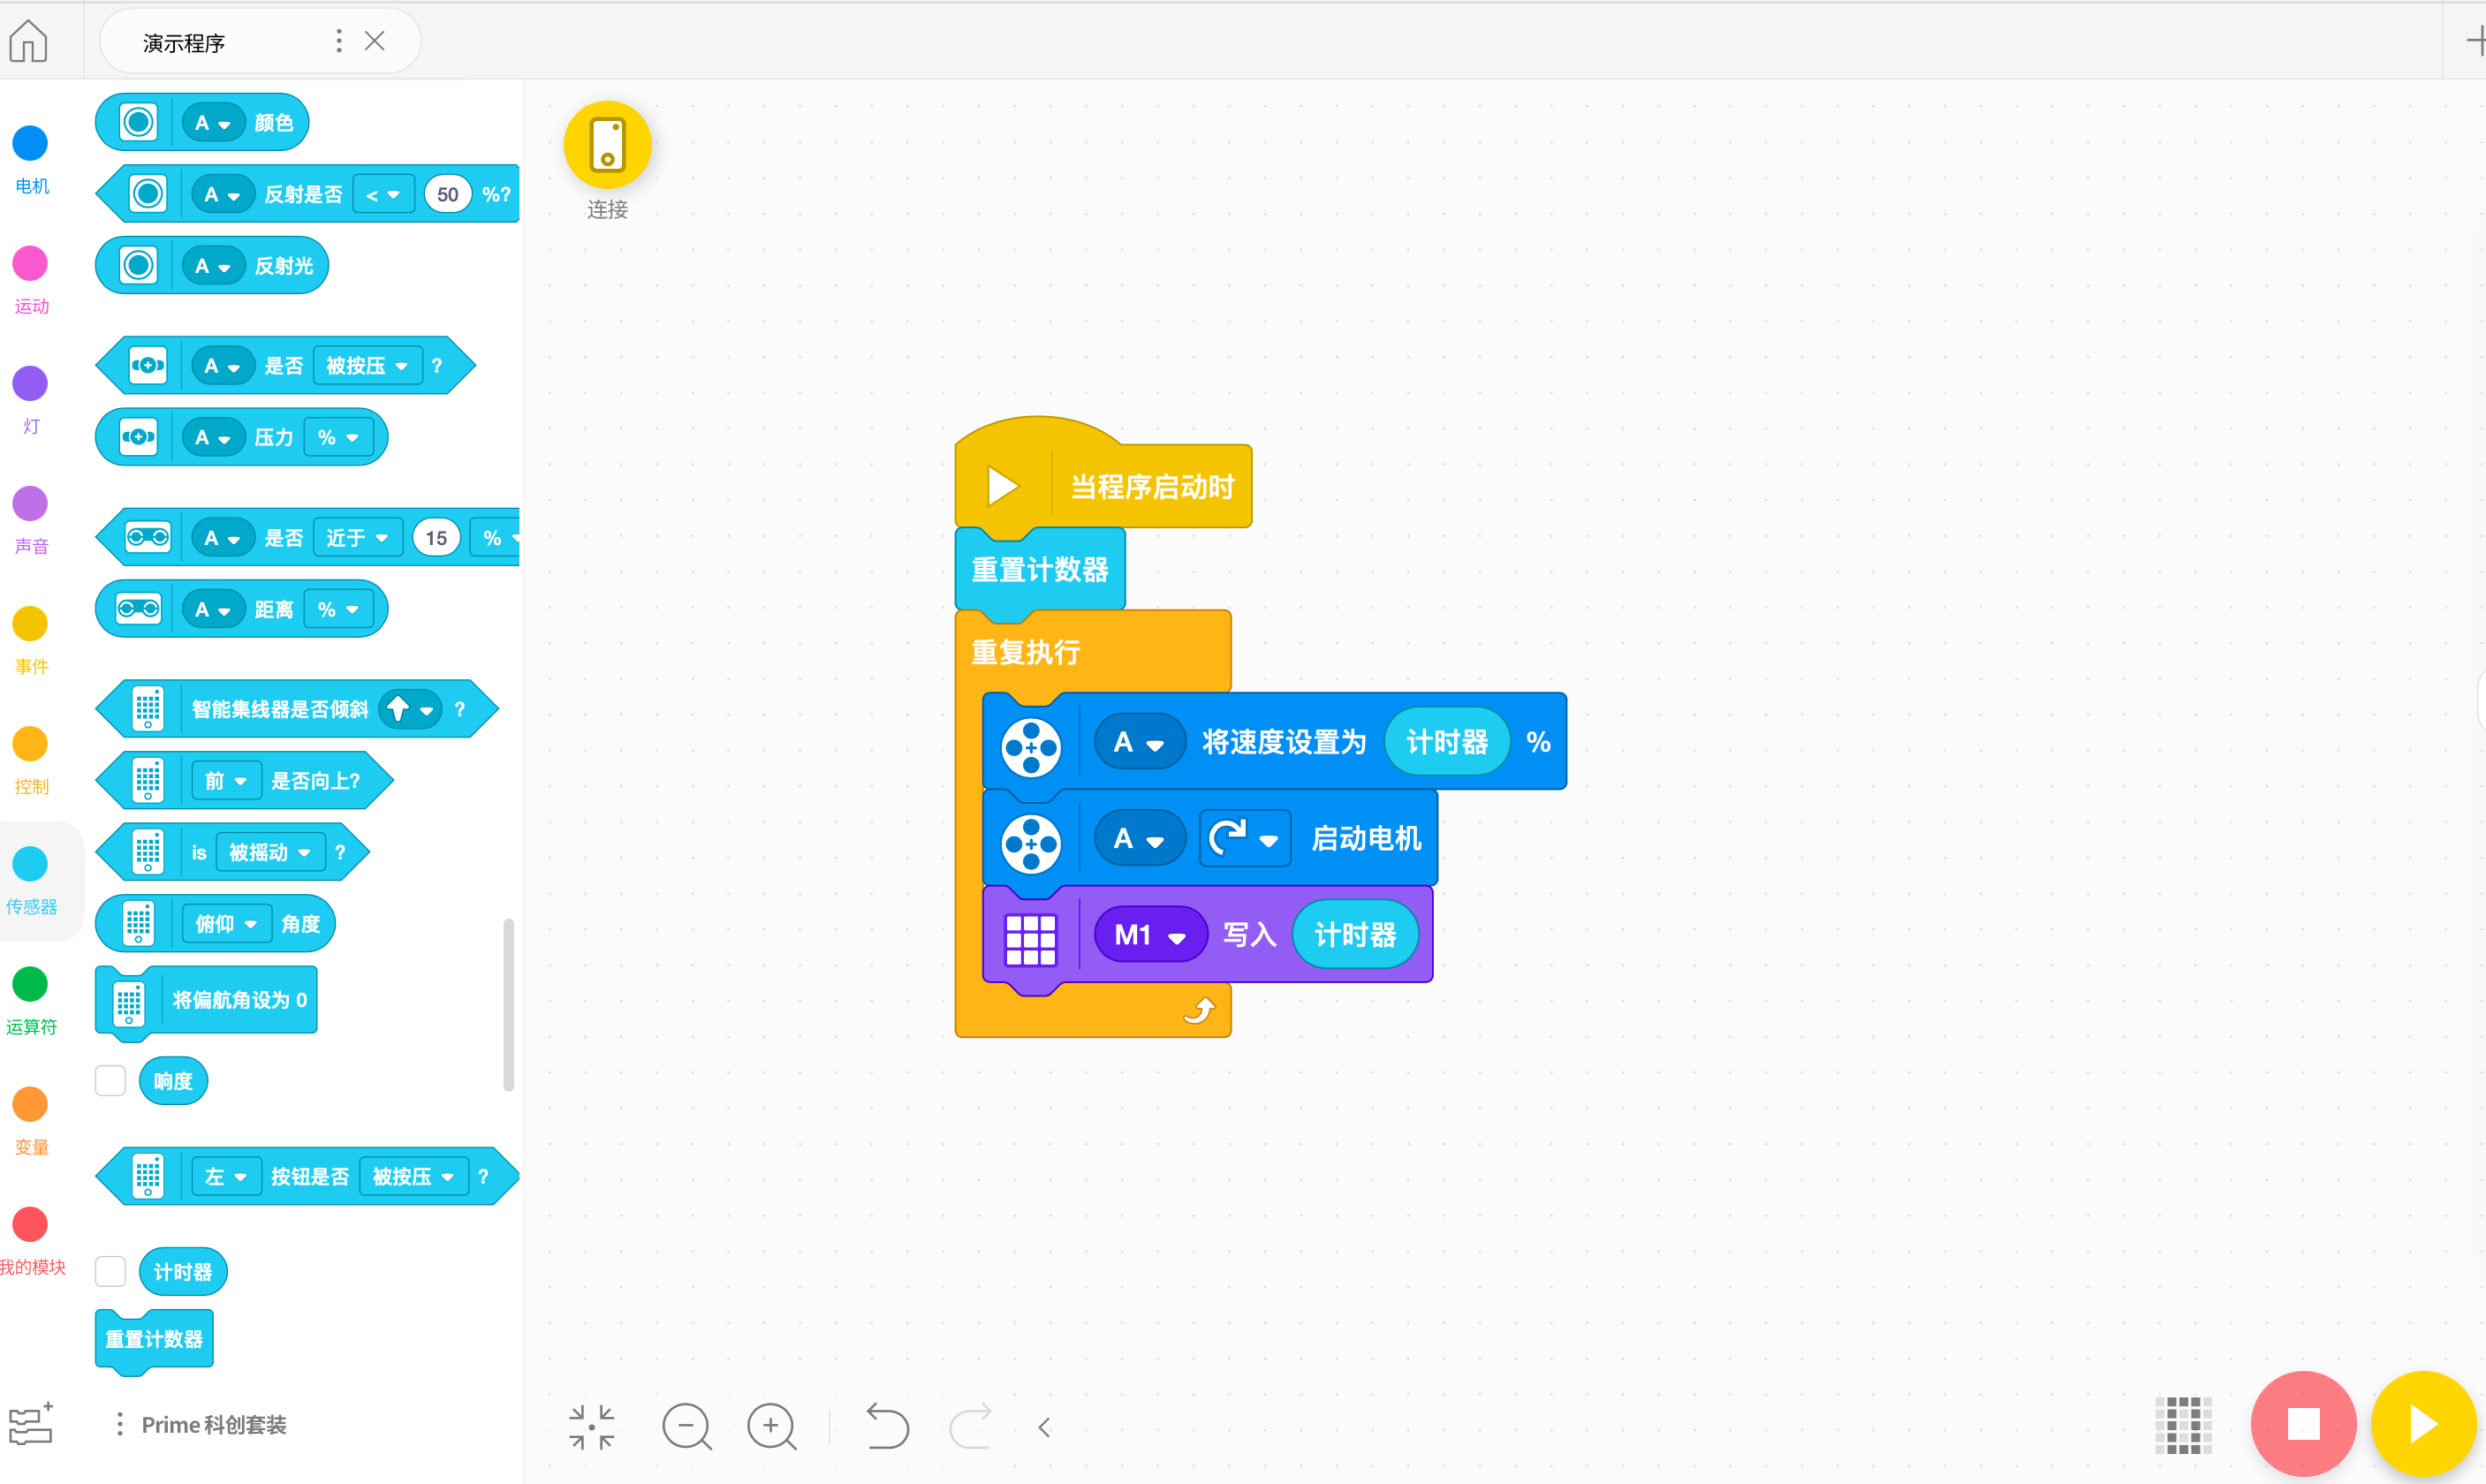Toggle the 响度 monitor checkbox
The height and width of the screenshot is (1484, 2486).
click(110, 1080)
